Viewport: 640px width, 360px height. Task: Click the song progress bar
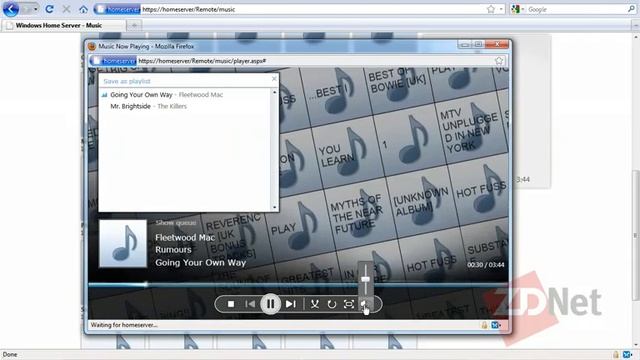tap(298, 285)
